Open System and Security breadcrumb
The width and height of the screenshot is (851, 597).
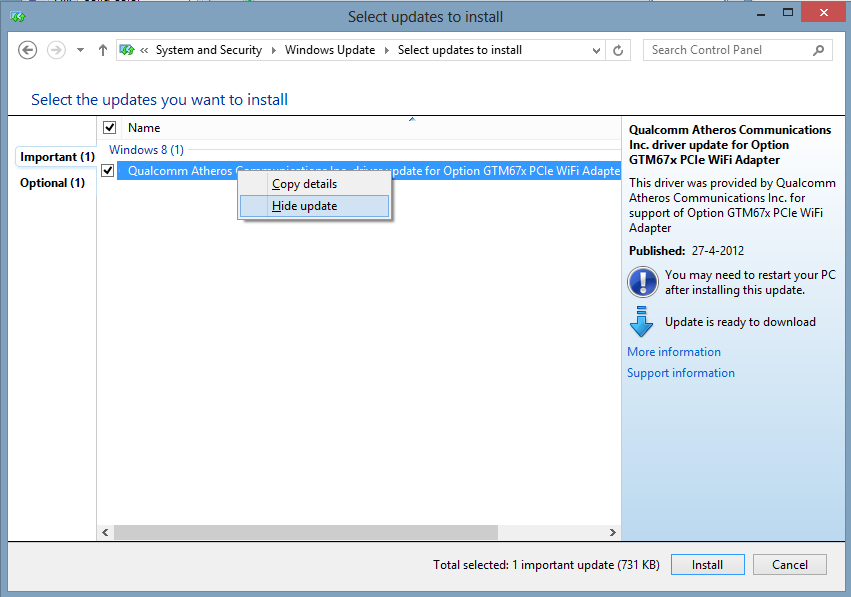coord(209,50)
